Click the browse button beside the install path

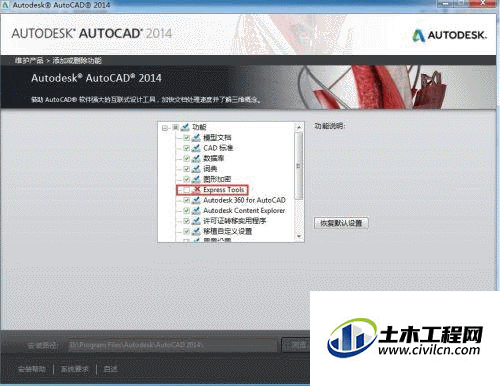(296, 345)
